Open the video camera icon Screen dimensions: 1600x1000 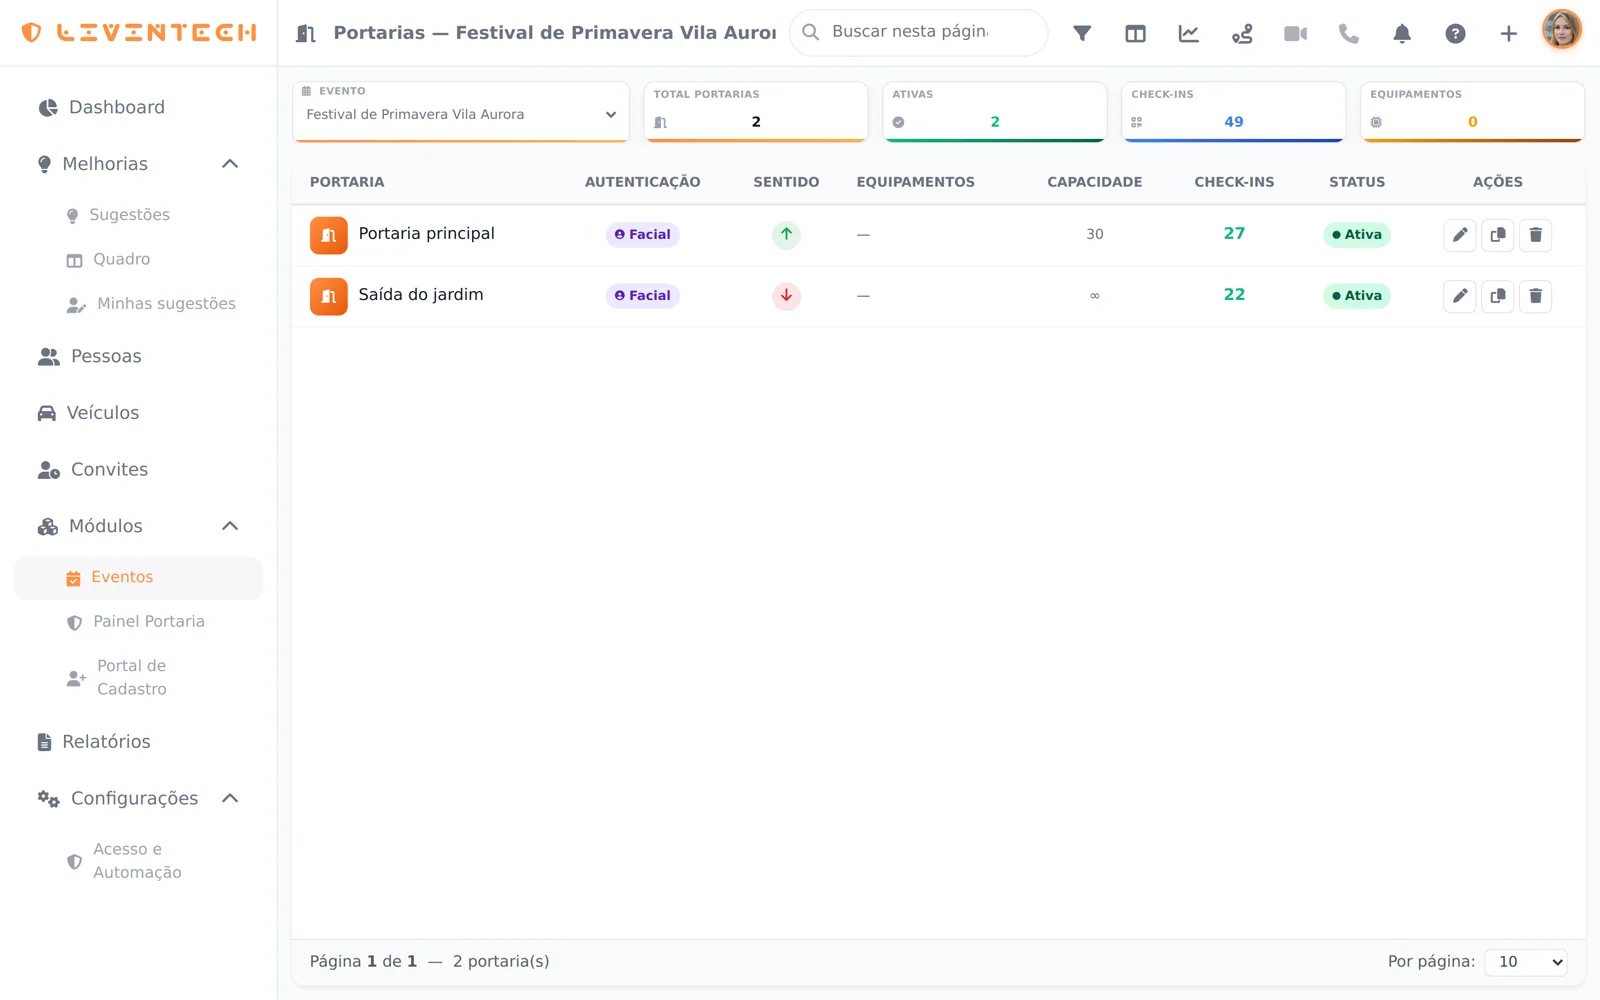tap(1295, 33)
